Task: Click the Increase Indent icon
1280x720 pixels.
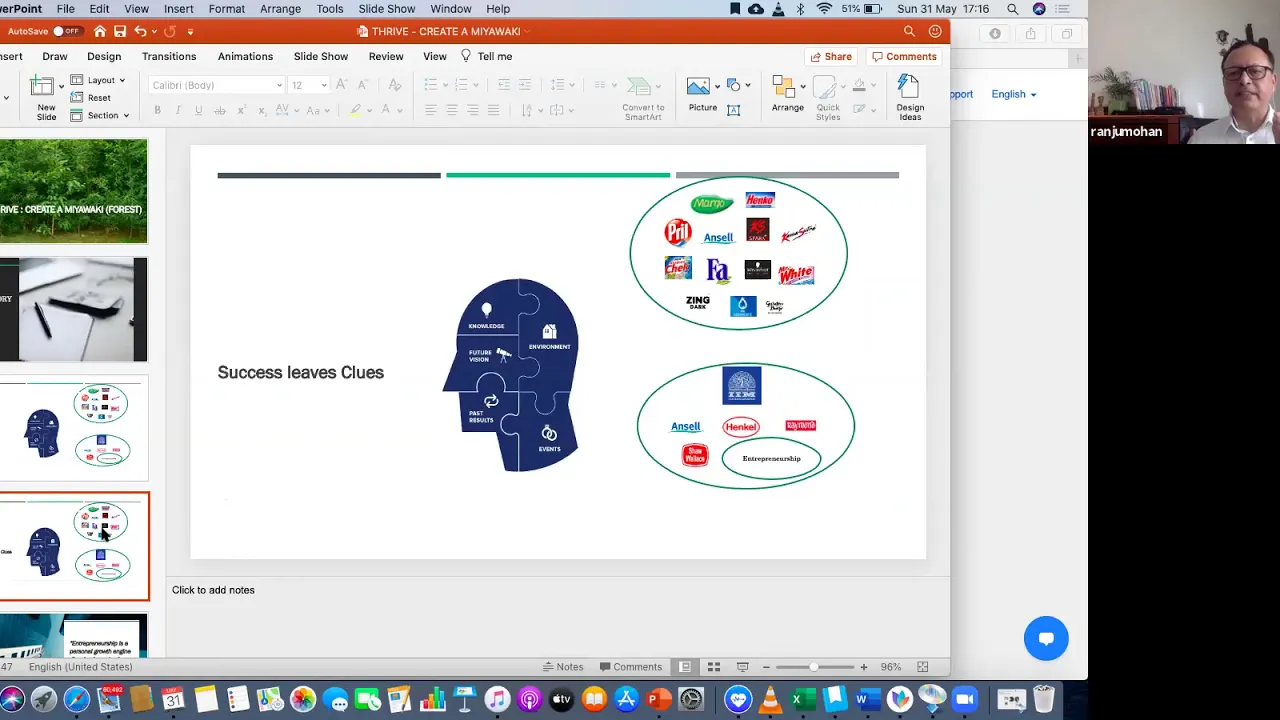Action: (x=525, y=85)
